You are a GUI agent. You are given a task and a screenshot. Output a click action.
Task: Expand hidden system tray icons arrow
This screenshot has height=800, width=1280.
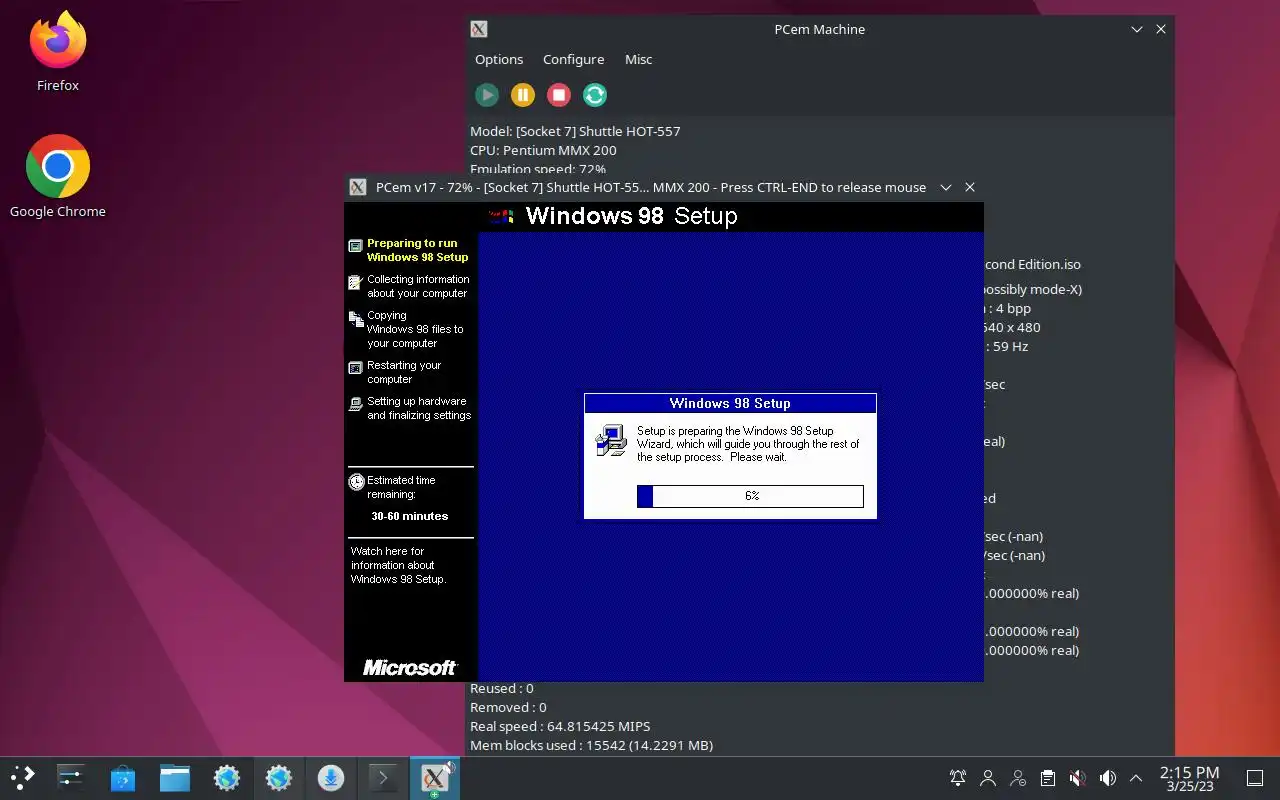(x=1136, y=778)
